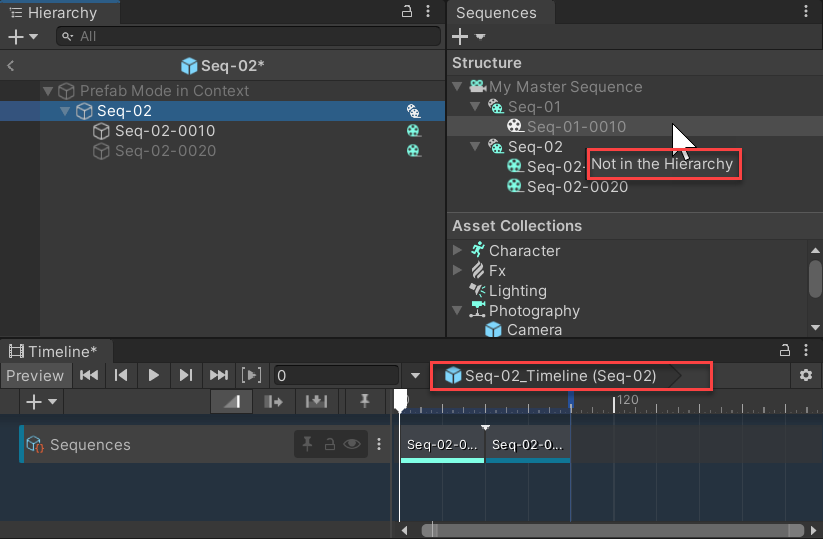The height and width of the screenshot is (539, 823).
Task: Select the Mix edit mode icon
Action: pyautogui.click(x=231, y=401)
